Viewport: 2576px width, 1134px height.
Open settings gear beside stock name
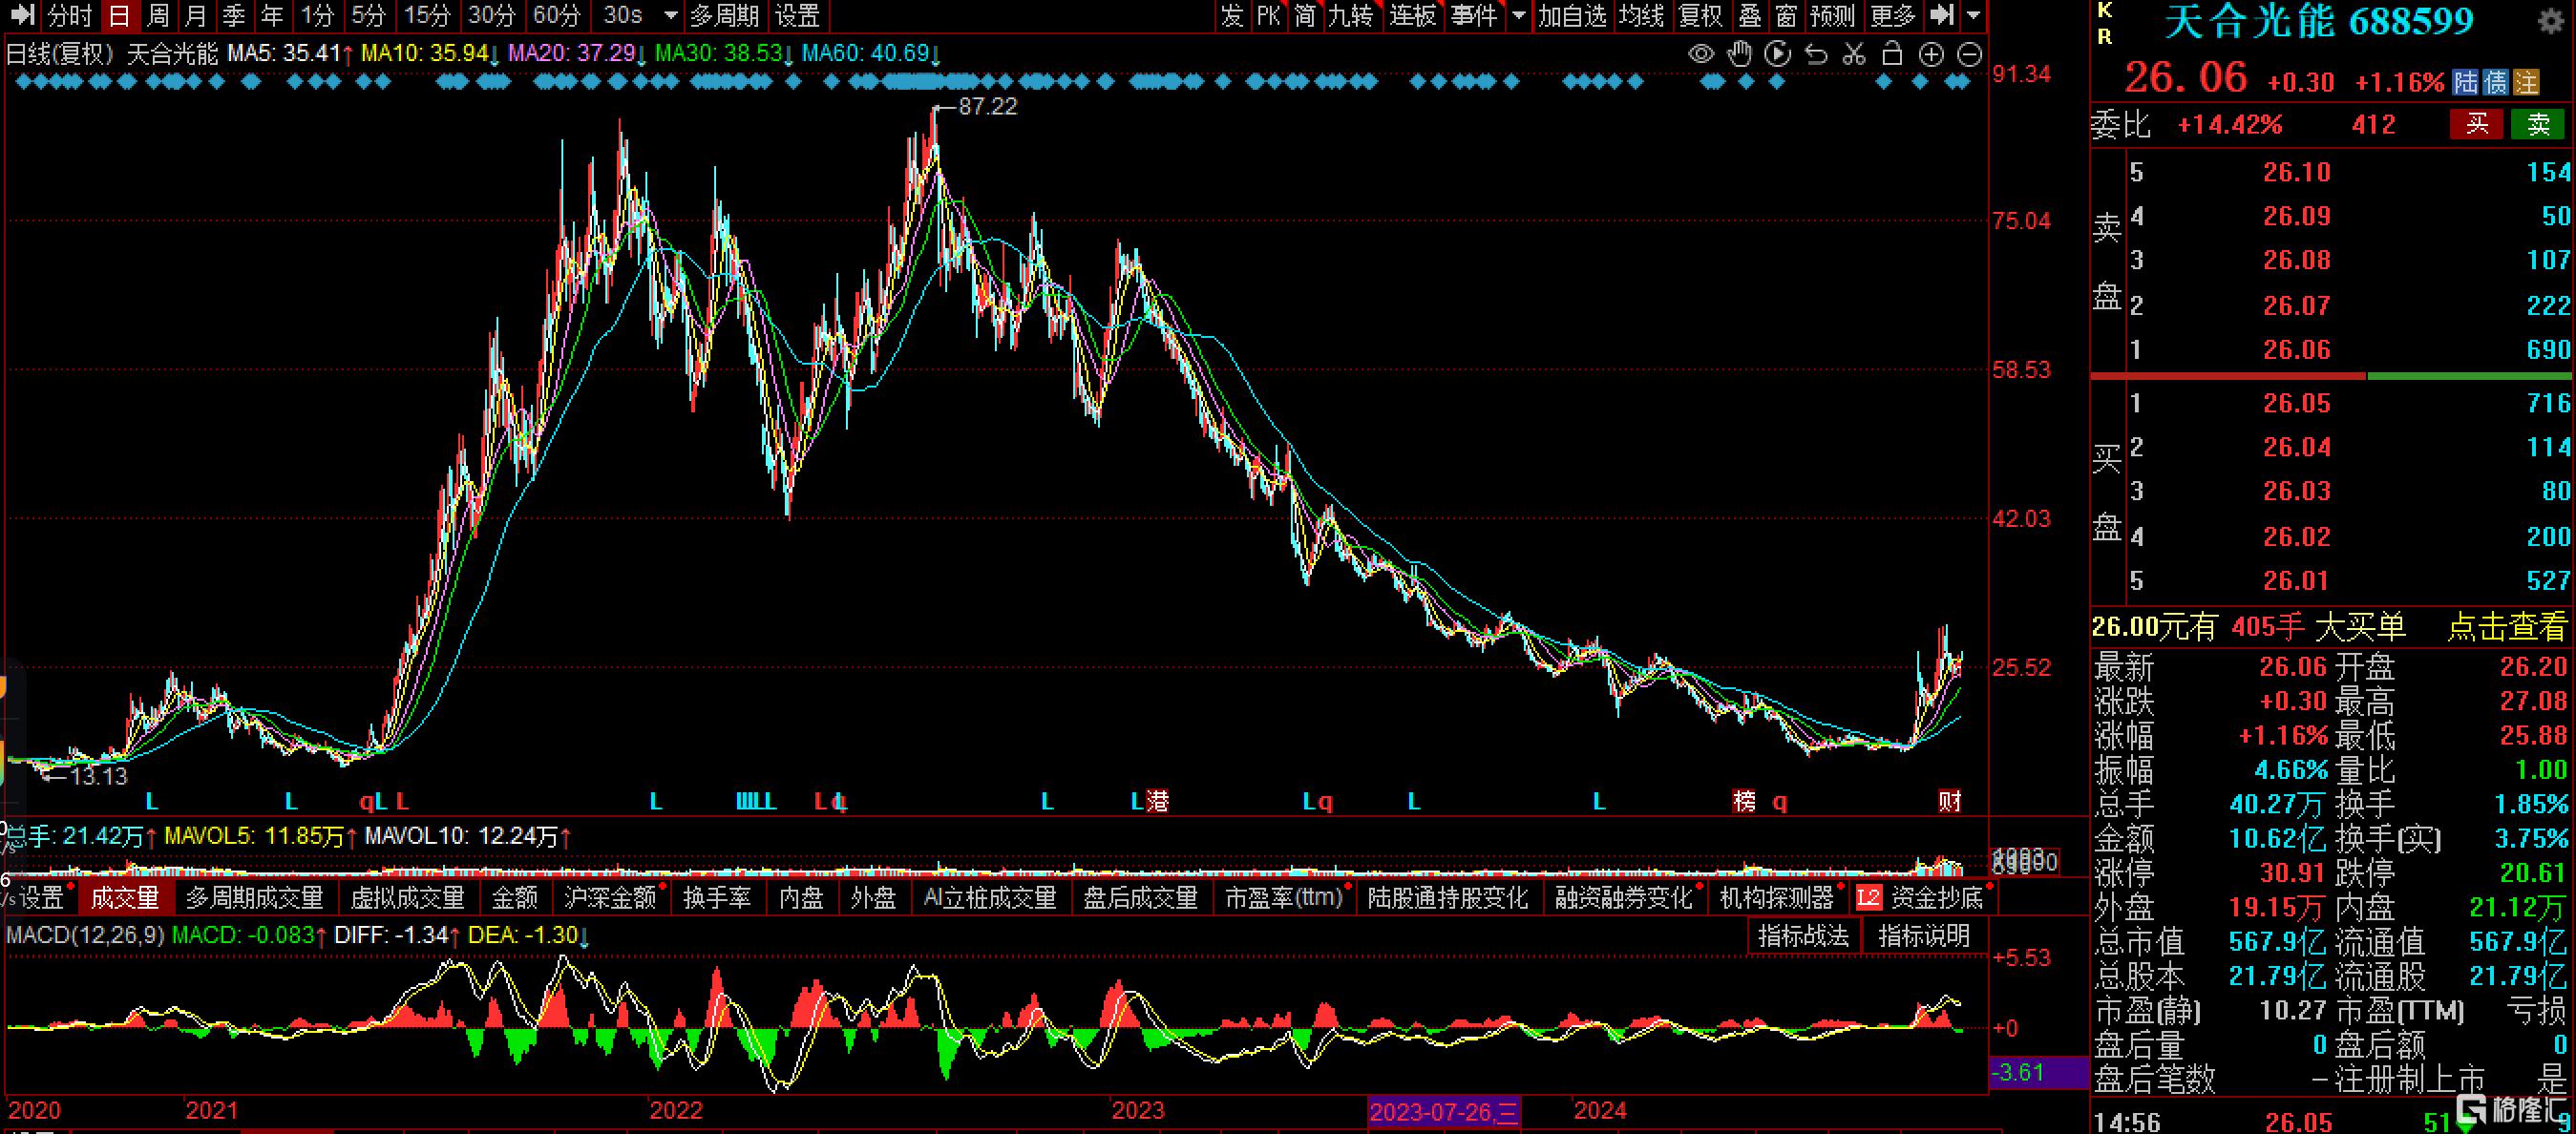coord(2551,20)
